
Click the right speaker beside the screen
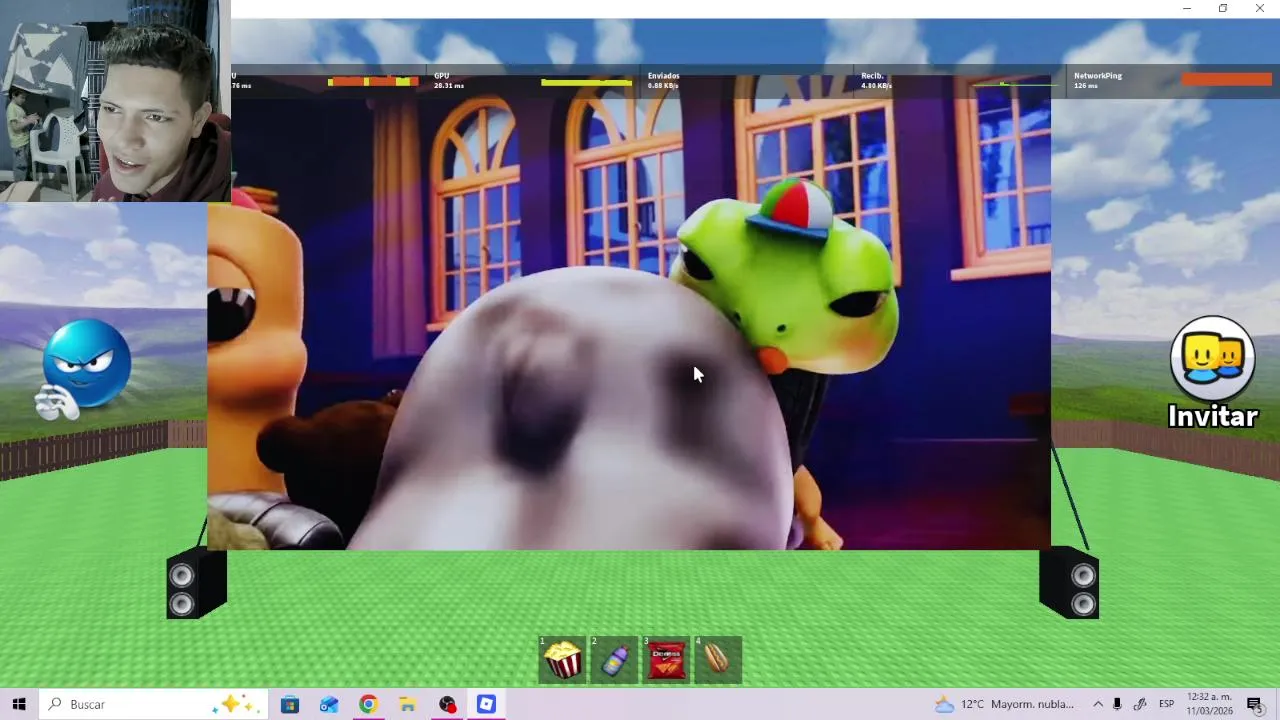click(x=1069, y=583)
